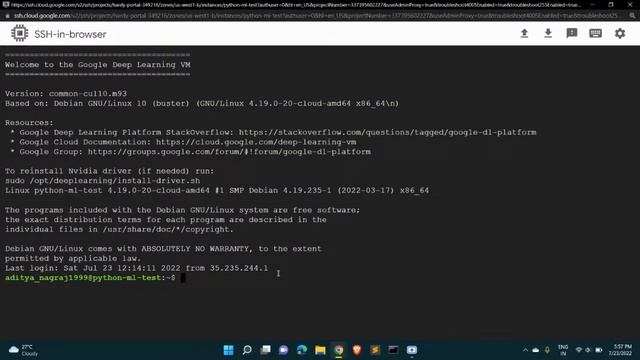Image resolution: width=640 pixels, height=360 pixels.
Task: Open the clock showing 5:57 PM
Action: [621, 350]
